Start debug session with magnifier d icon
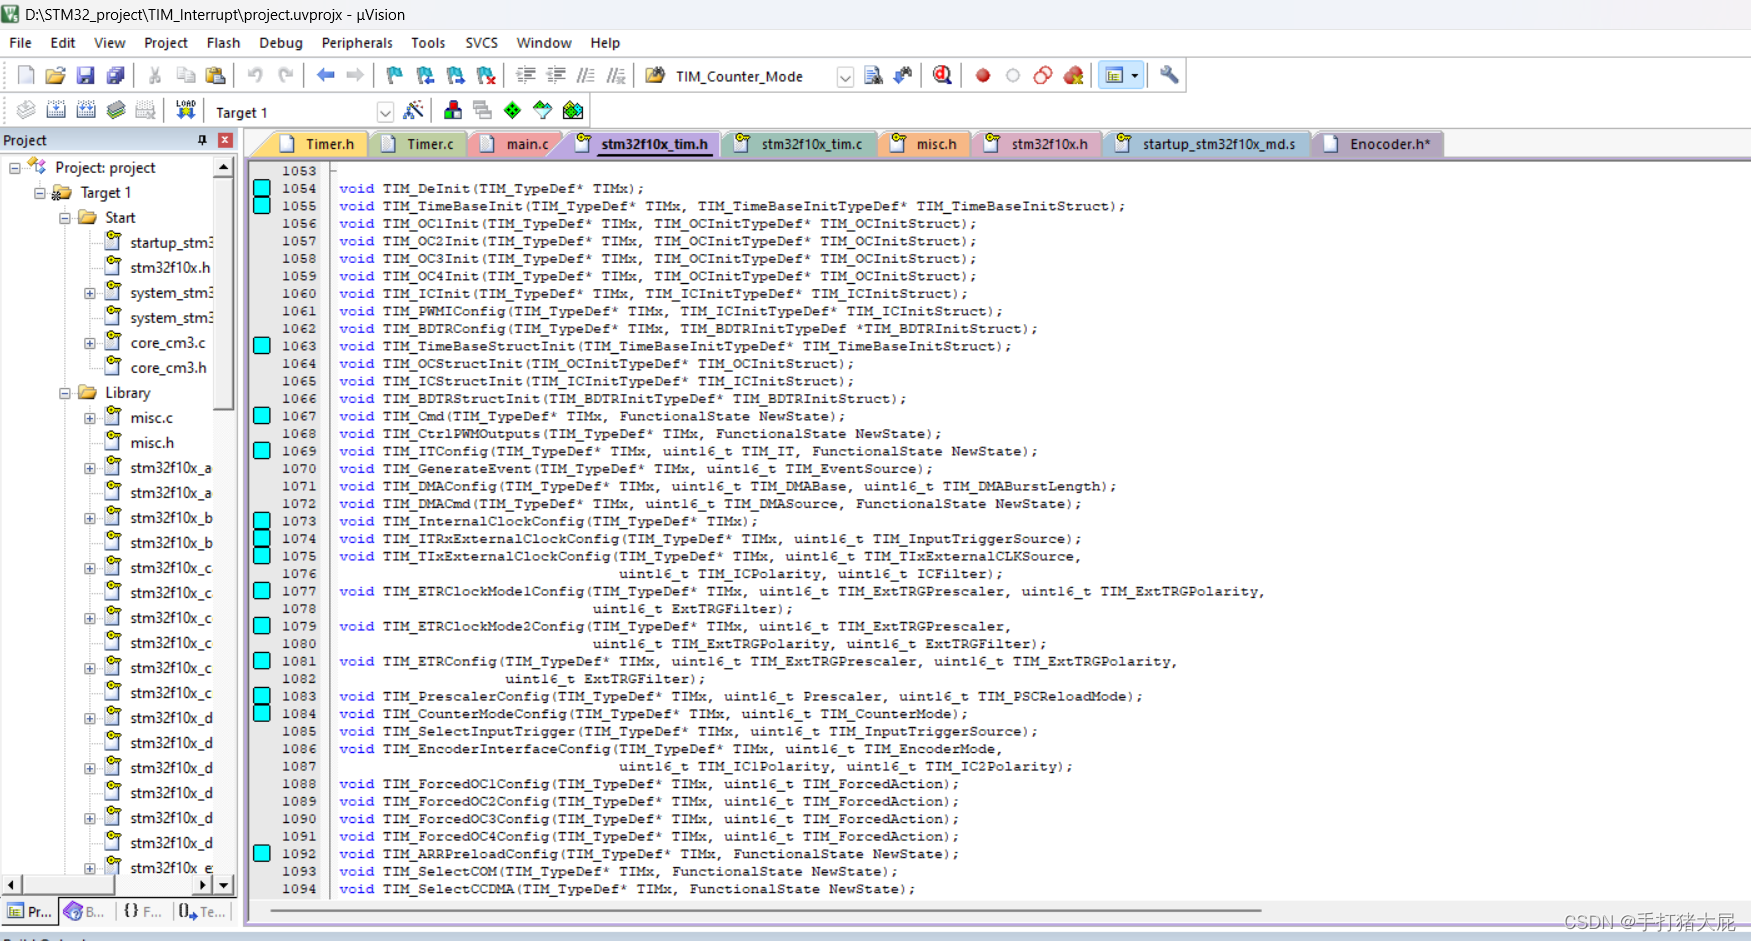Viewport: 1751px width, 941px height. (x=942, y=75)
